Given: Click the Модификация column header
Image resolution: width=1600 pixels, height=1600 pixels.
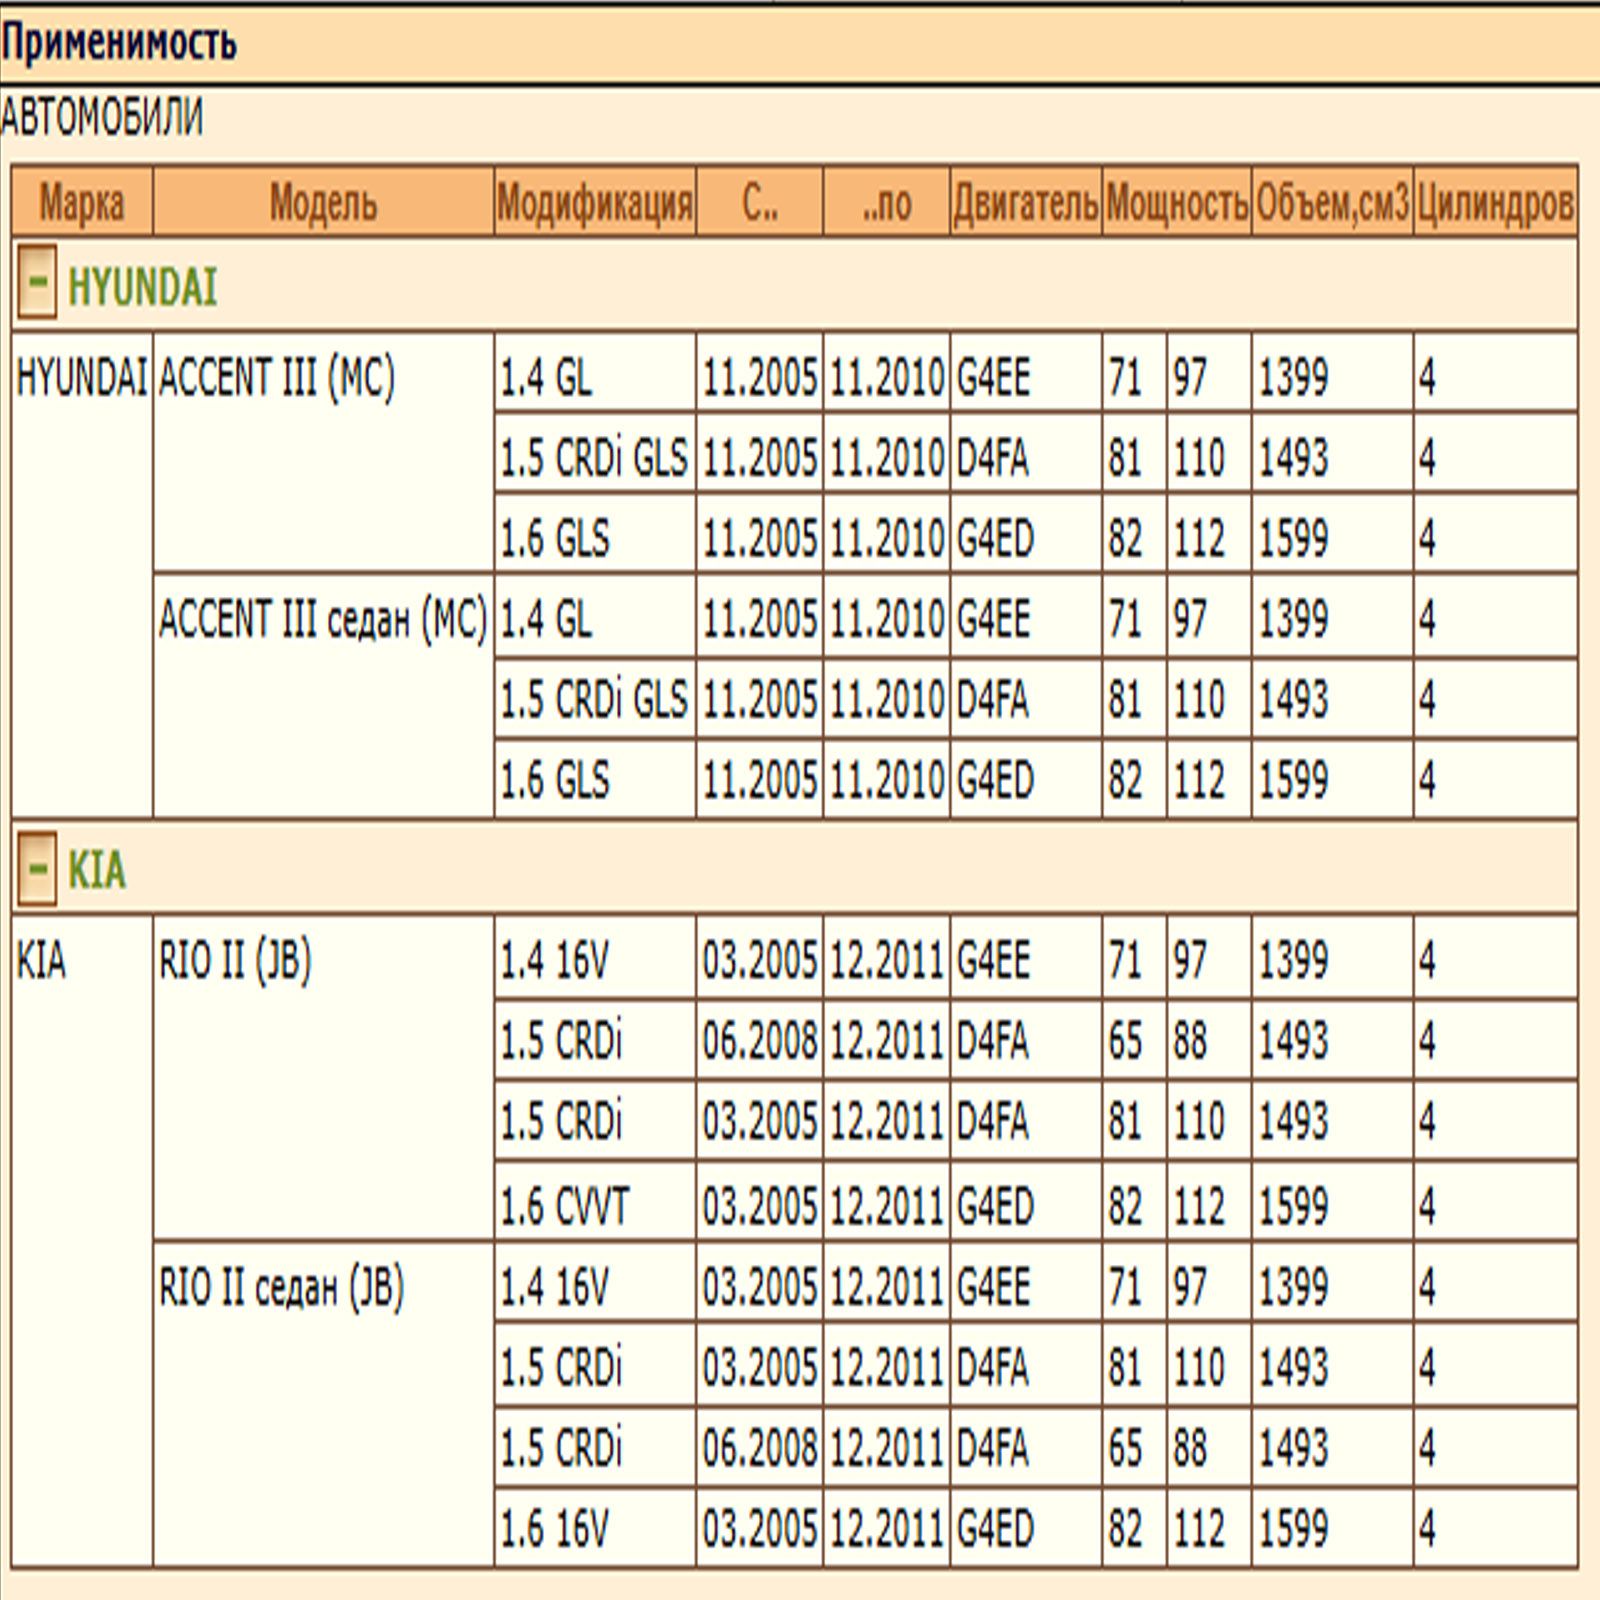Looking at the screenshot, I should tap(595, 202).
